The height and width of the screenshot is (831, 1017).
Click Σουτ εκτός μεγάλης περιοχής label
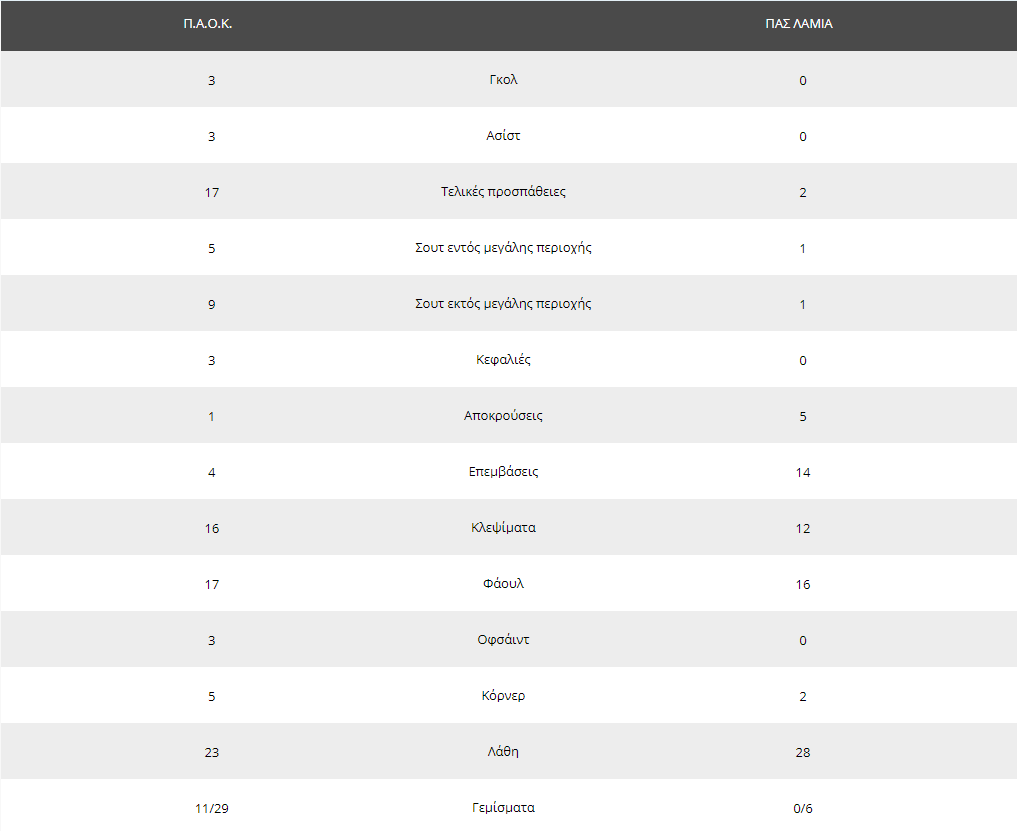point(503,304)
